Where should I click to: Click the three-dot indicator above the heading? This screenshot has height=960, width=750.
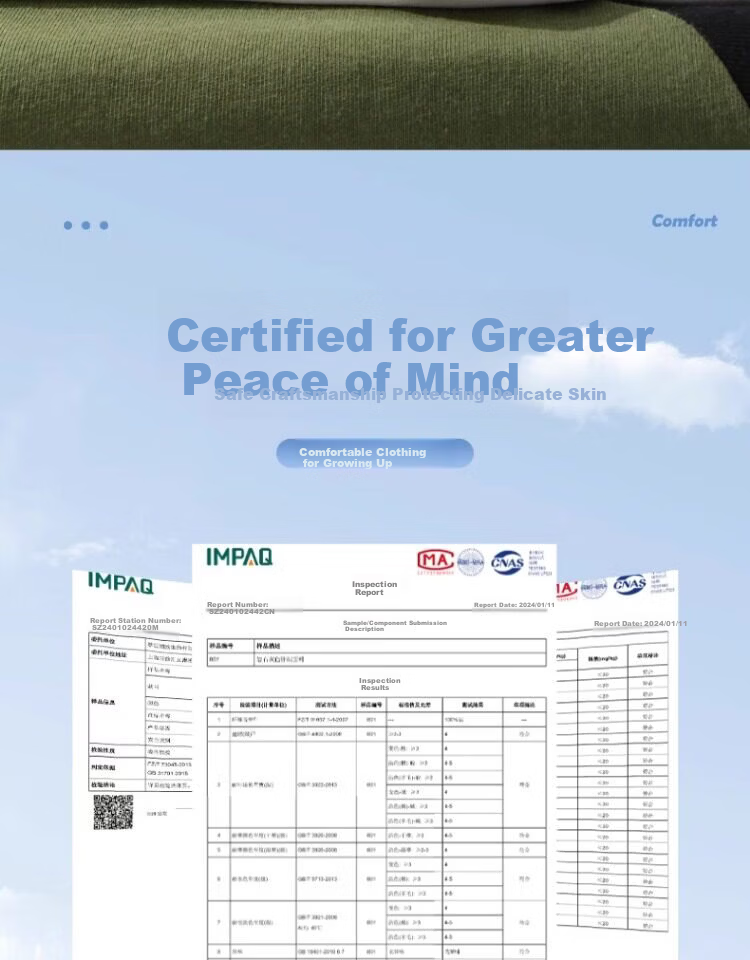(86, 225)
